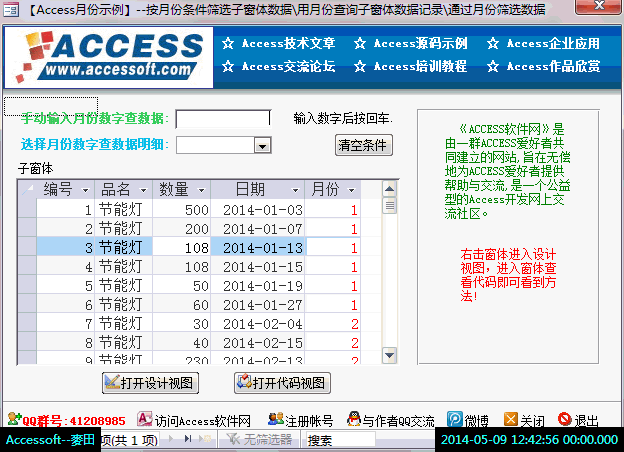
Task: Click quantity cell 30
Action: (182, 323)
